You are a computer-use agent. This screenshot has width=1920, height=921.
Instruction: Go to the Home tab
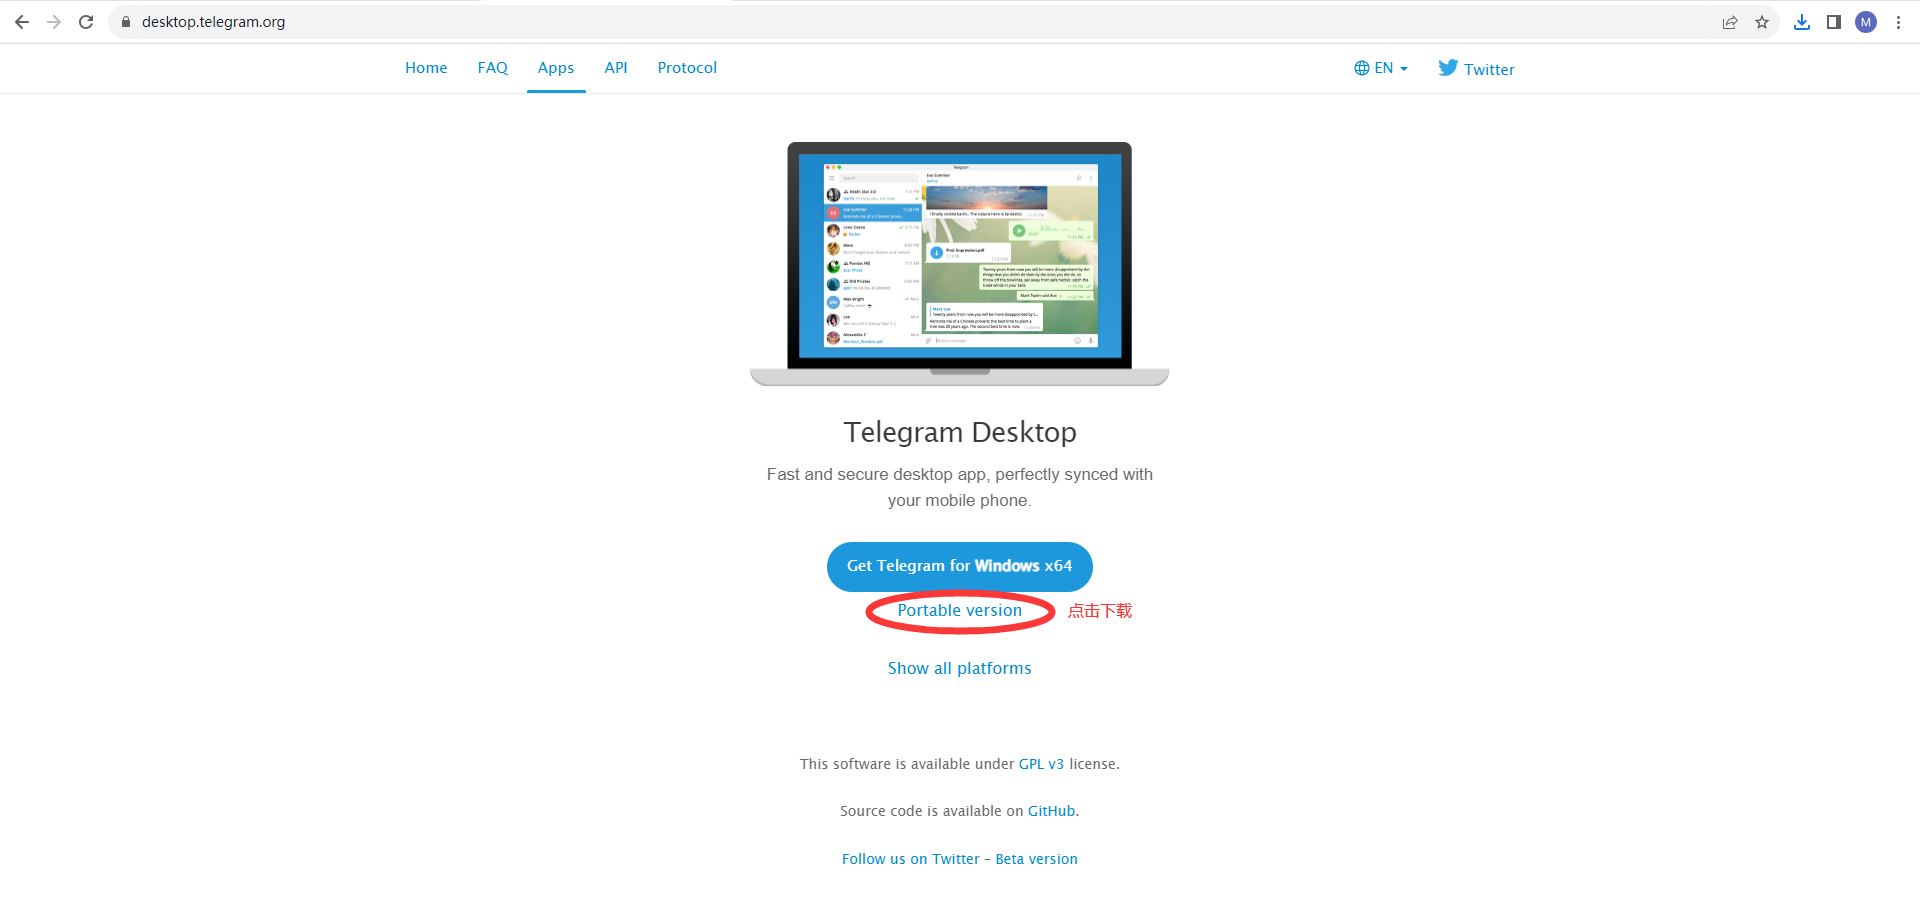click(x=426, y=68)
